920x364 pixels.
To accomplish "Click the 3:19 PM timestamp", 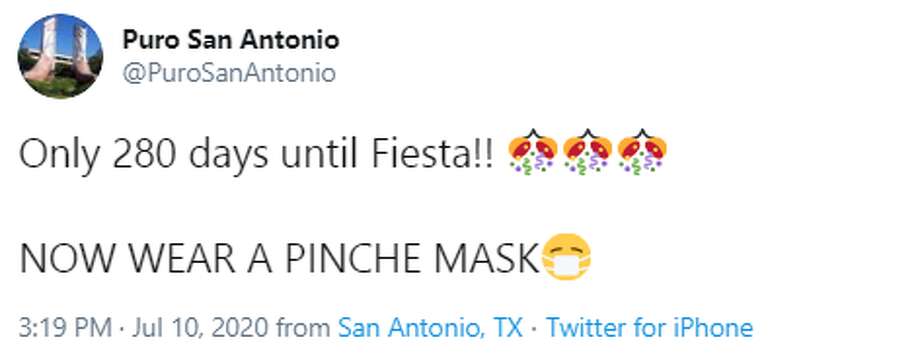I will pyautogui.click(x=65, y=327).
